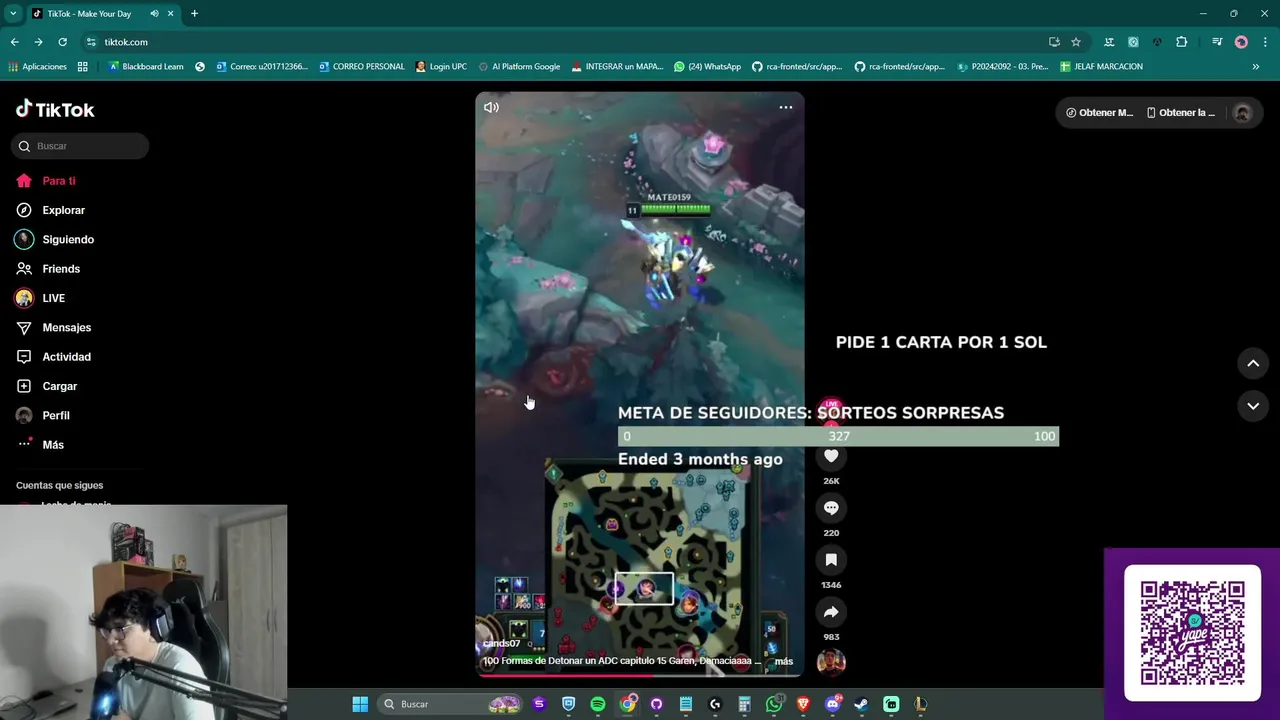Open comments with the speech bubble icon

831,508
